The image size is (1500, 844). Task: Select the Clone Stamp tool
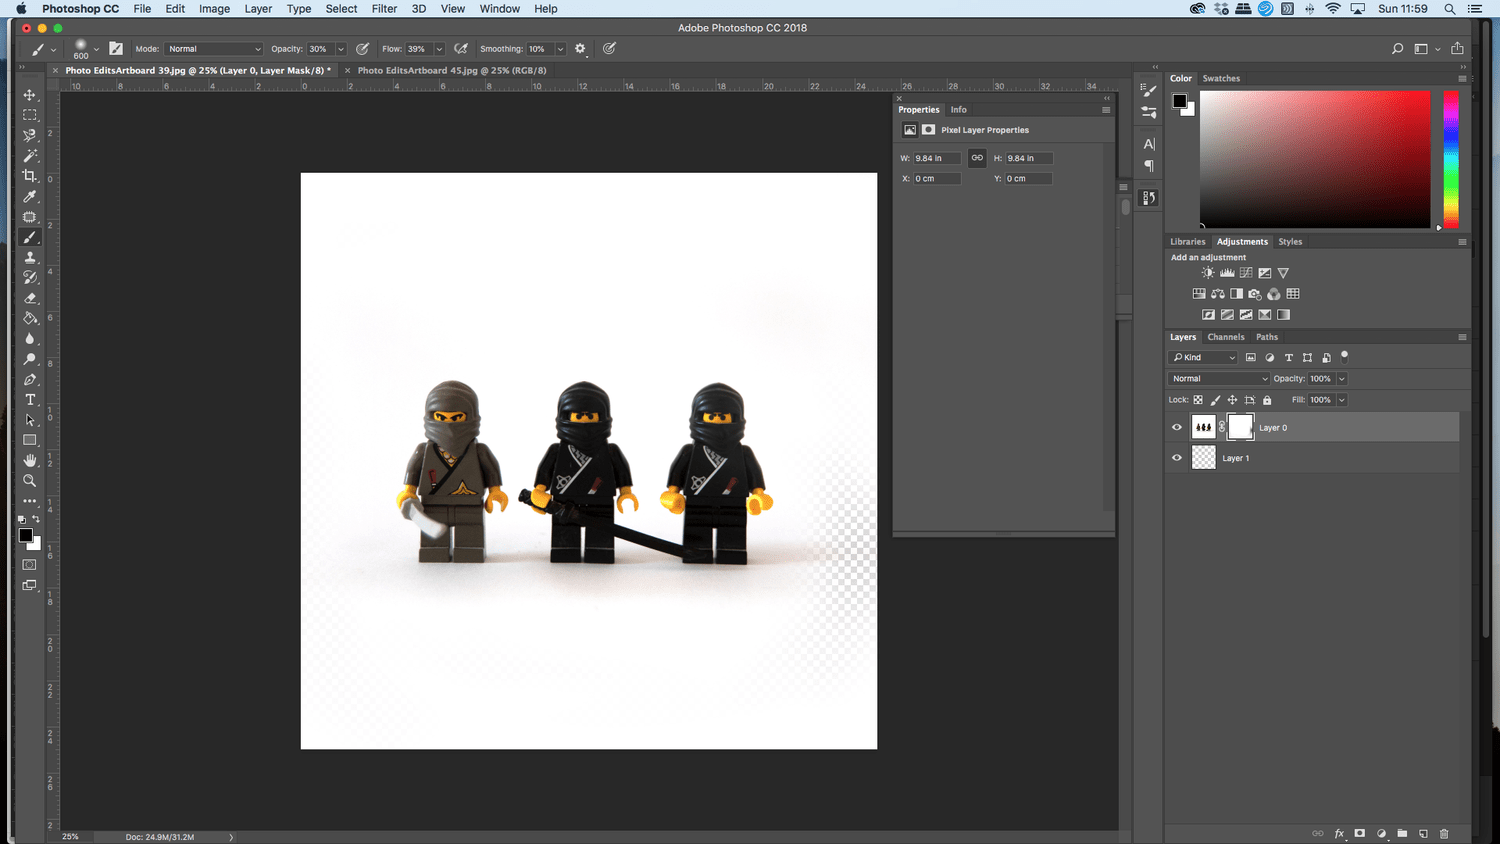point(30,257)
